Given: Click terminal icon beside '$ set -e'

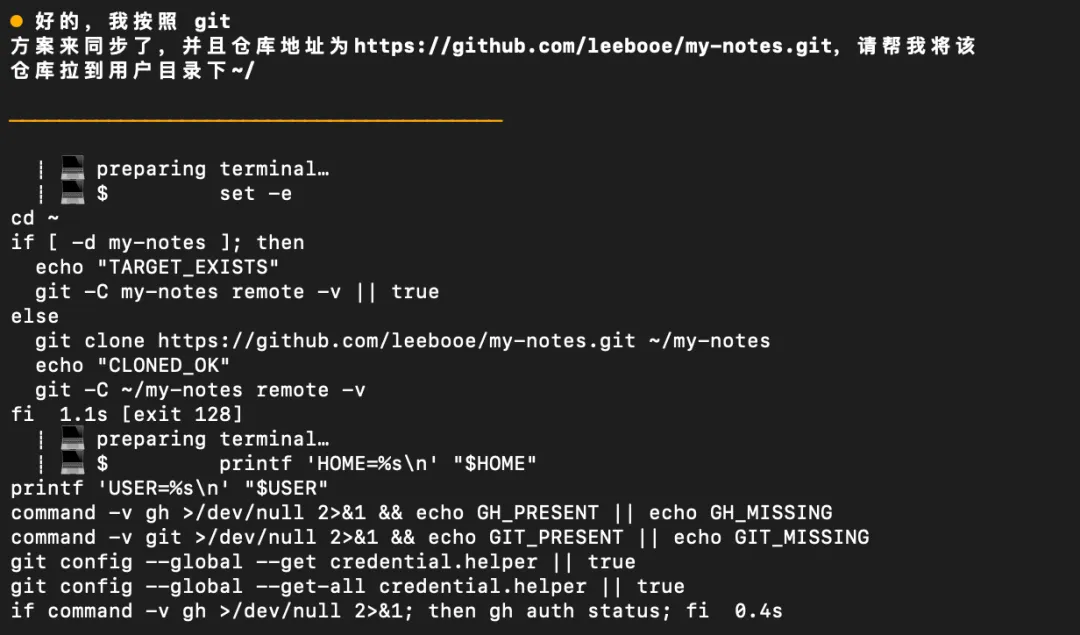Looking at the screenshot, I should click(72, 193).
